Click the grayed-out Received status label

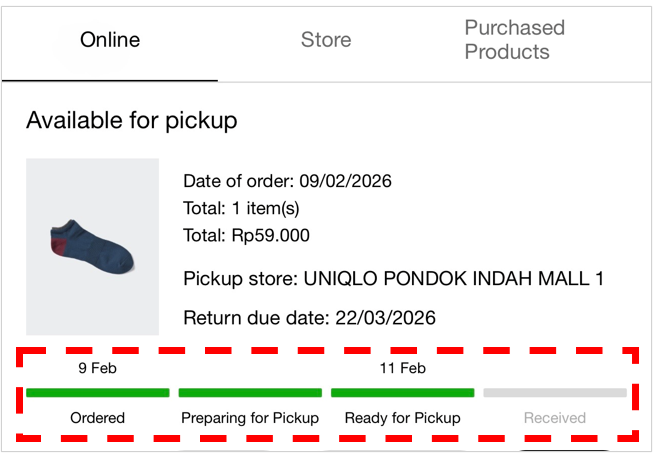point(555,417)
